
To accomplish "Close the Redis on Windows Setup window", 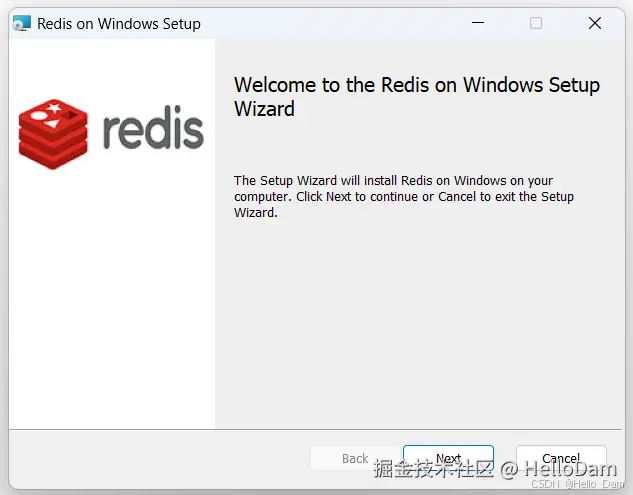I will click(595, 23).
